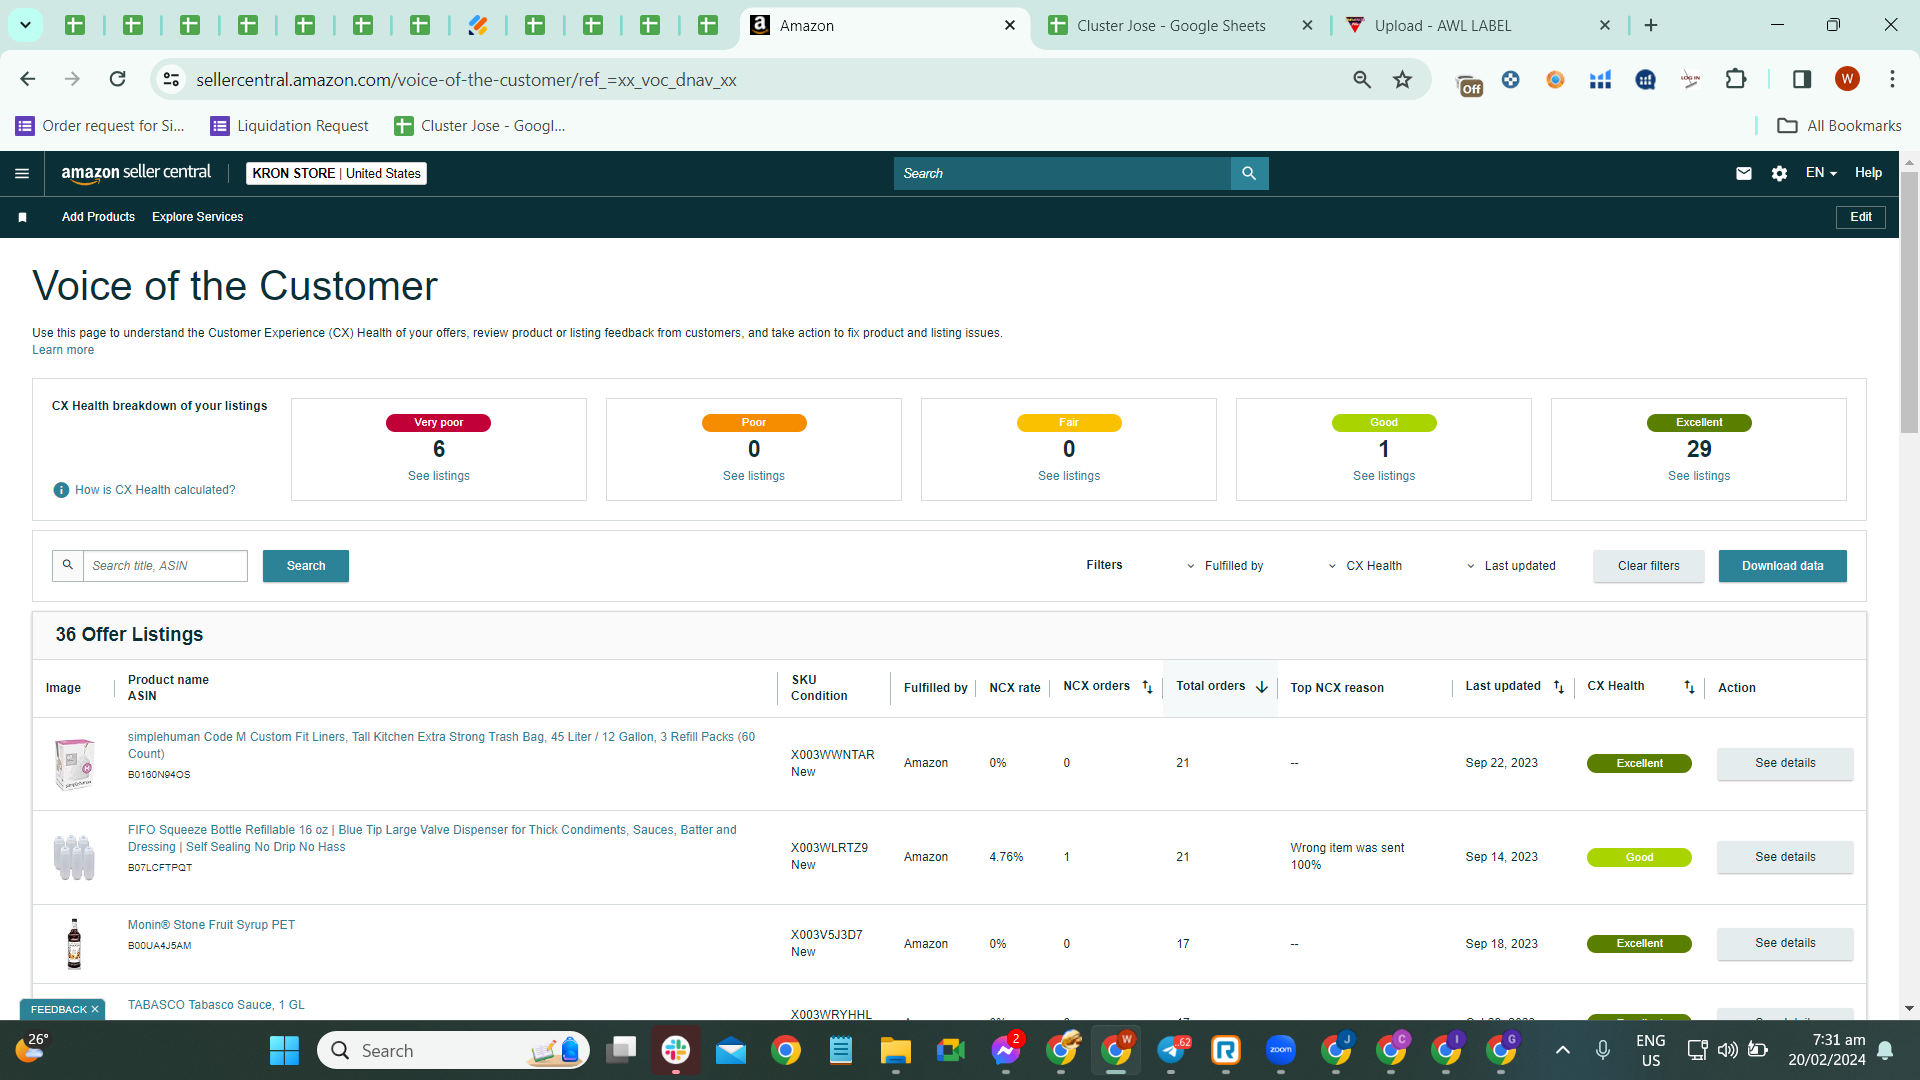Show hidden system tray icons chevron
This screenshot has height=1080, width=1920.
pyautogui.click(x=1563, y=1050)
